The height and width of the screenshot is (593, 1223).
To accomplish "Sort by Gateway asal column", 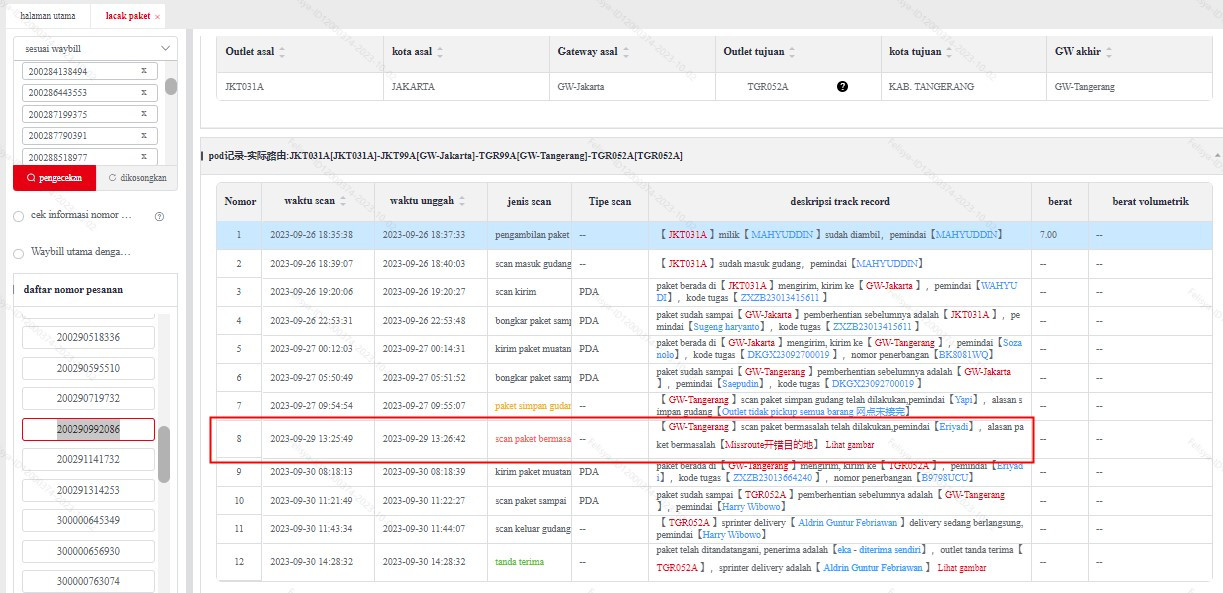I will pyautogui.click(x=628, y=52).
